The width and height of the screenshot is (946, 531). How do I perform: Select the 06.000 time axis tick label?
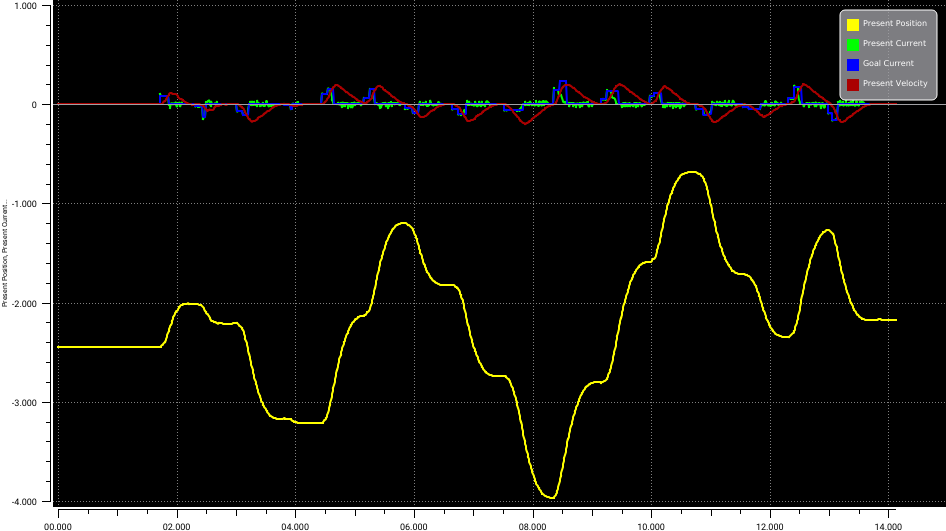[x=414, y=523]
